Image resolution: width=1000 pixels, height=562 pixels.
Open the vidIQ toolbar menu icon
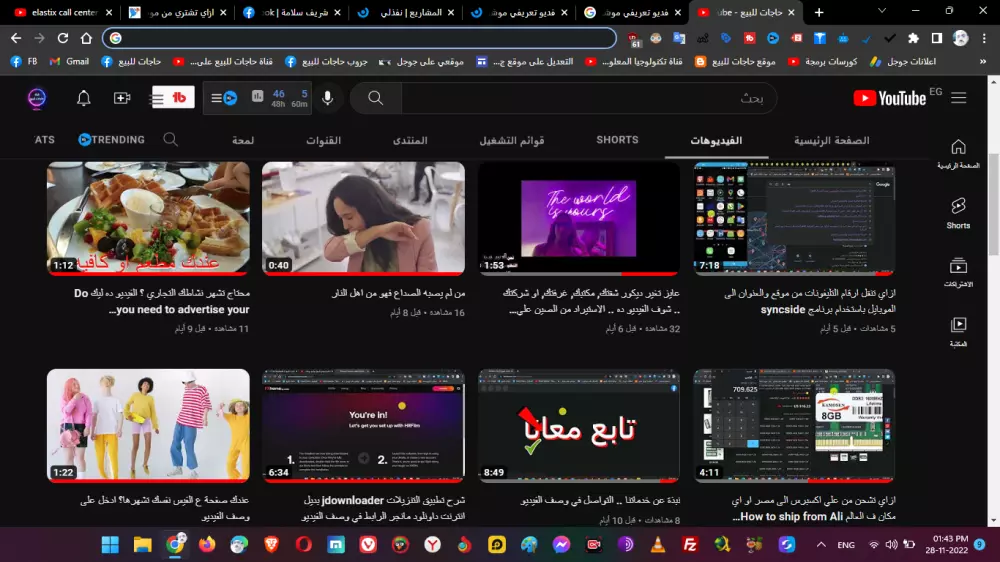(224, 98)
